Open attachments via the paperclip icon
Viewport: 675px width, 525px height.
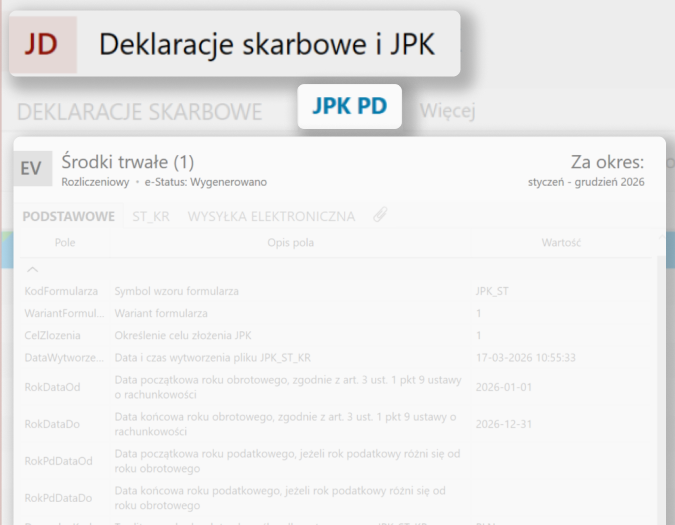point(379,215)
